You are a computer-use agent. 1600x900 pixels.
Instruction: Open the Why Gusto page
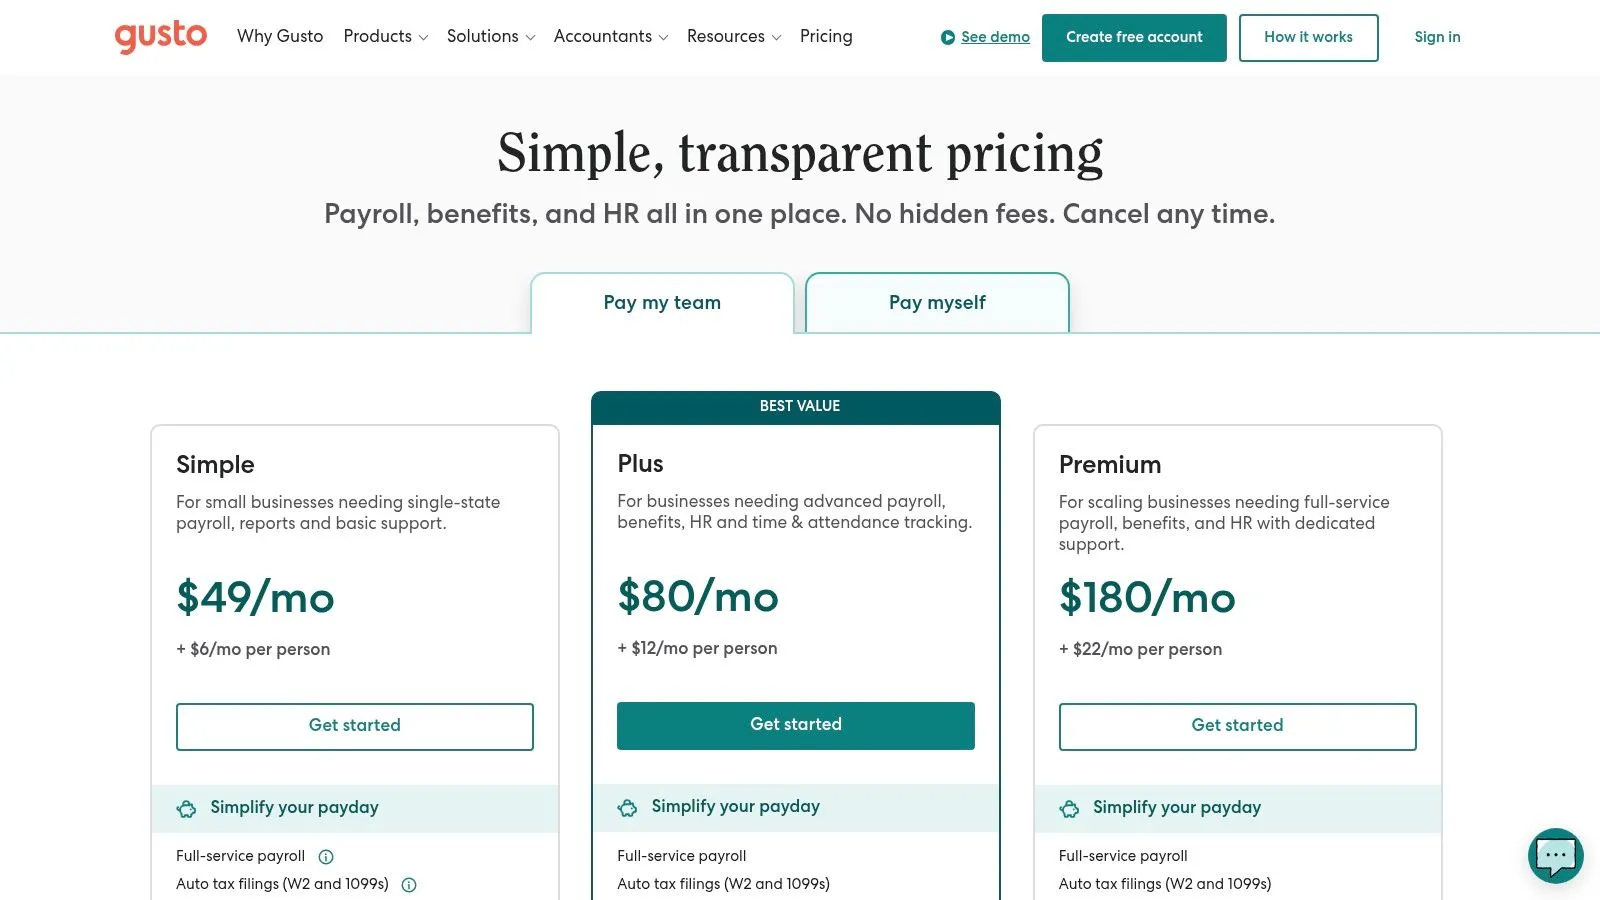pyautogui.click(x=280, y=36)
